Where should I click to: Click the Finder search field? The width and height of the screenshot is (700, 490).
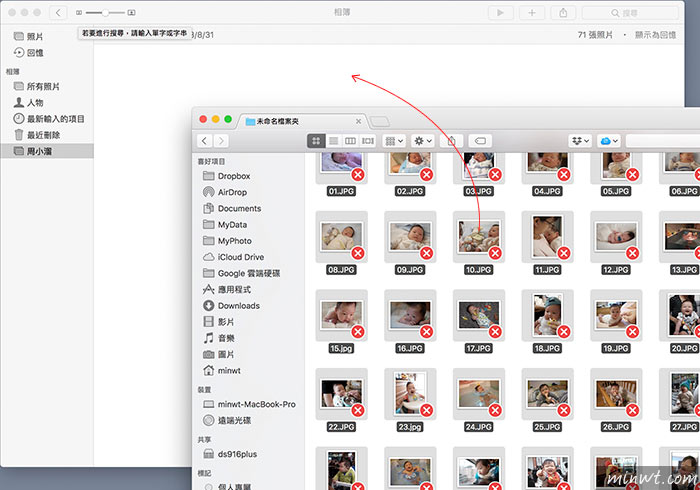click(662, 141)
